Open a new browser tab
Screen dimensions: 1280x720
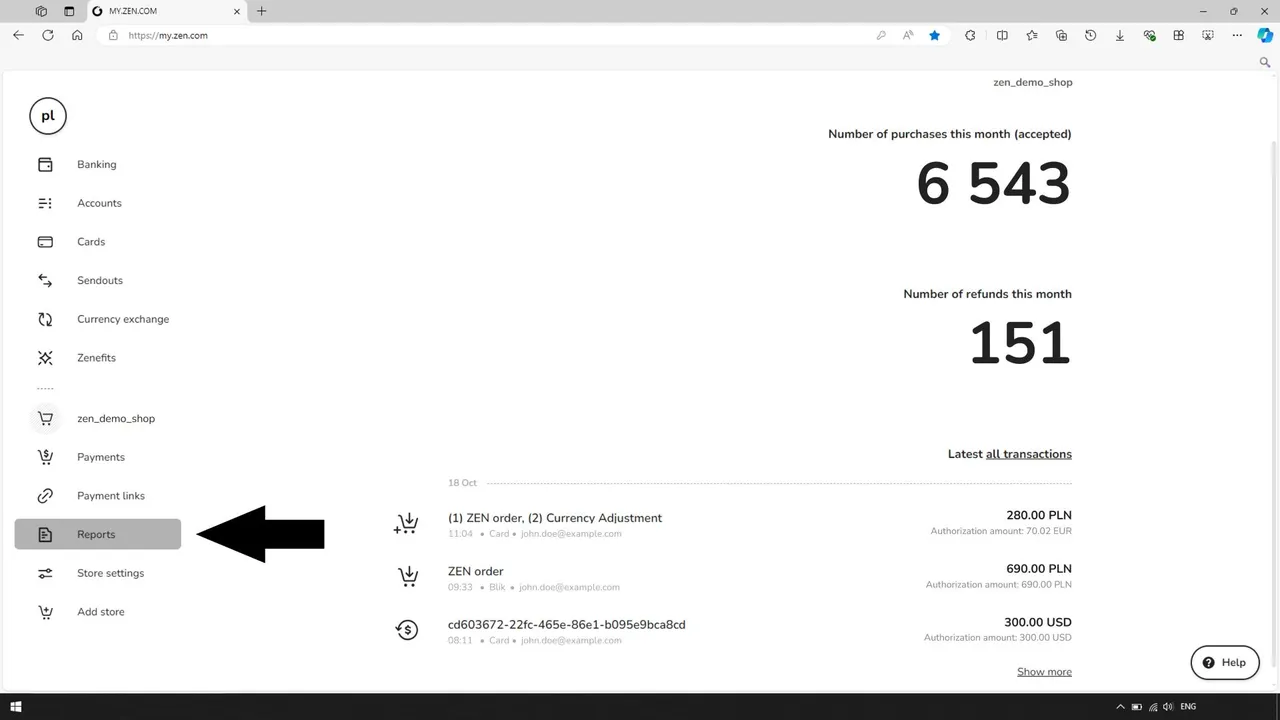262,11
